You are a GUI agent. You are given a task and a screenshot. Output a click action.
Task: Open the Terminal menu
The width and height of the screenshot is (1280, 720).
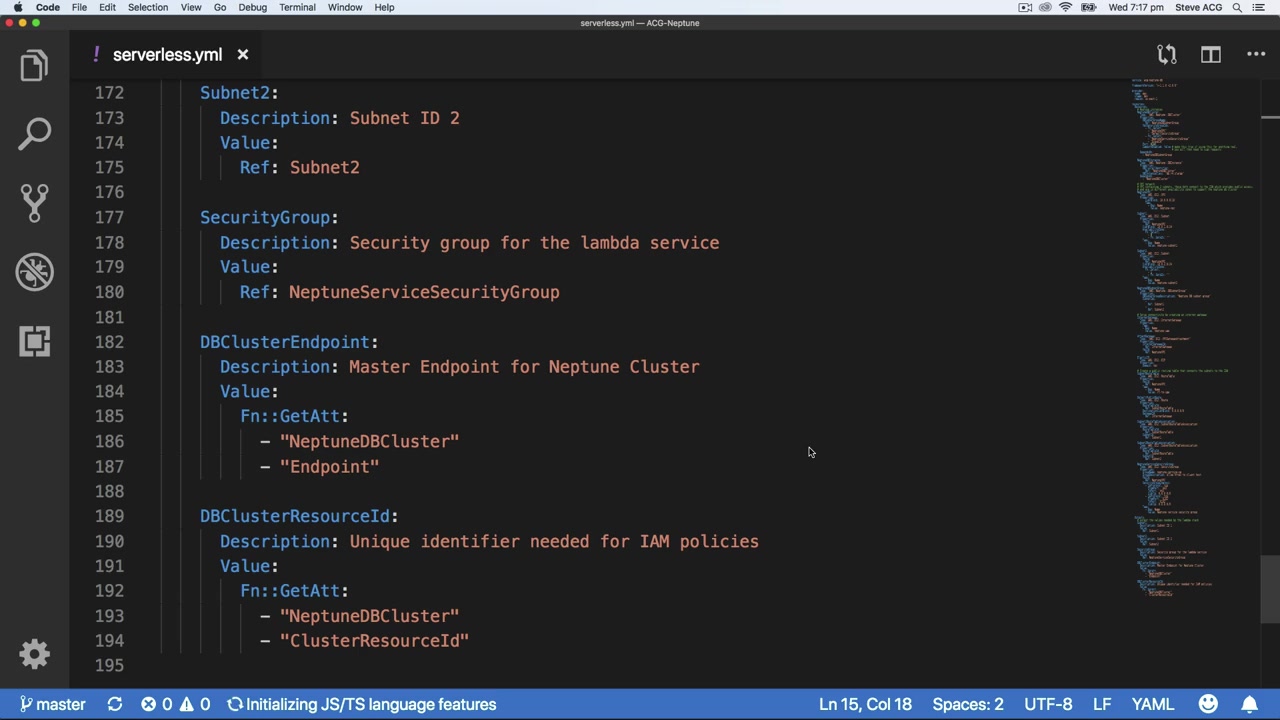pyautogui.click(x=297, y=7)
